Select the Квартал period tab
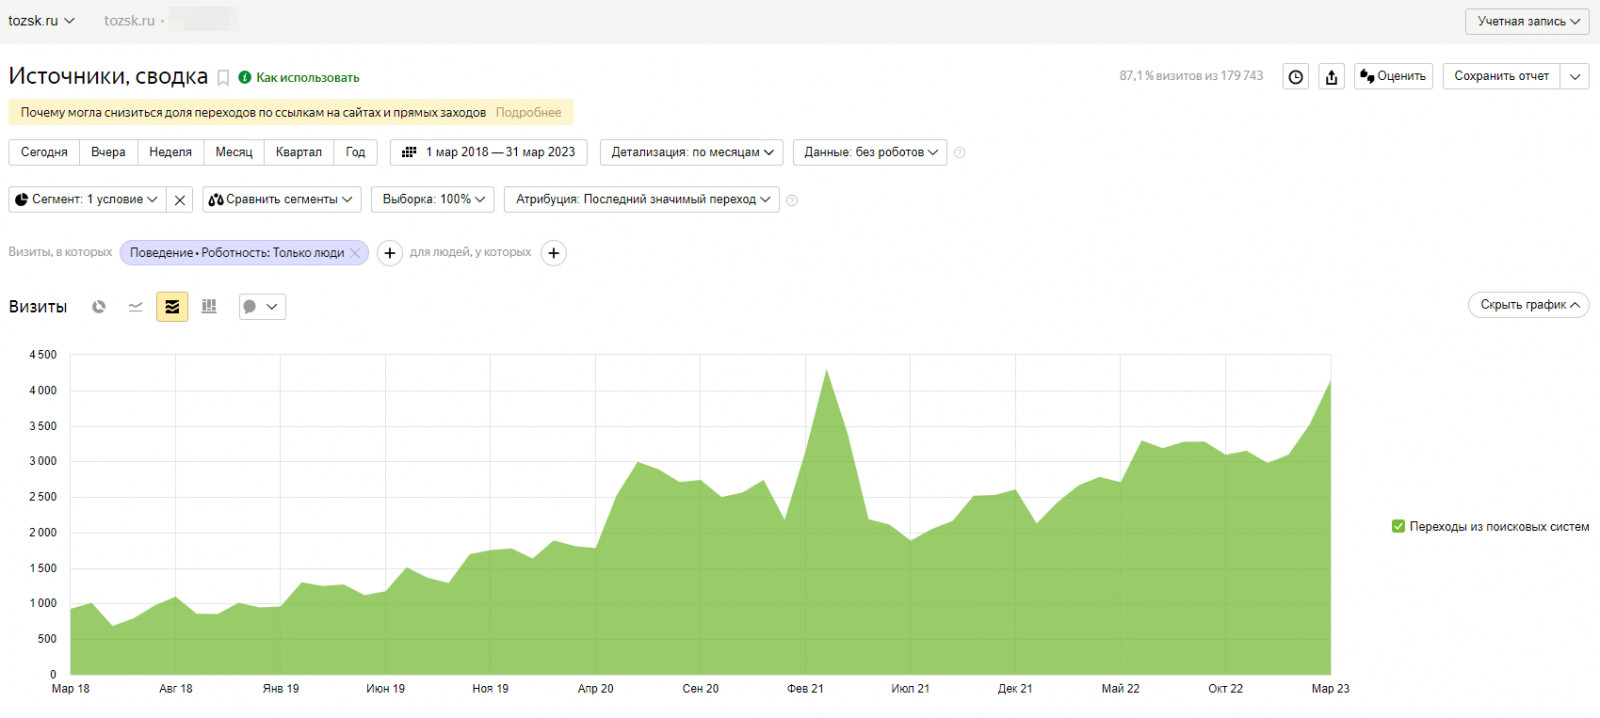This screenshot has width=1600, height=718. 298,152
